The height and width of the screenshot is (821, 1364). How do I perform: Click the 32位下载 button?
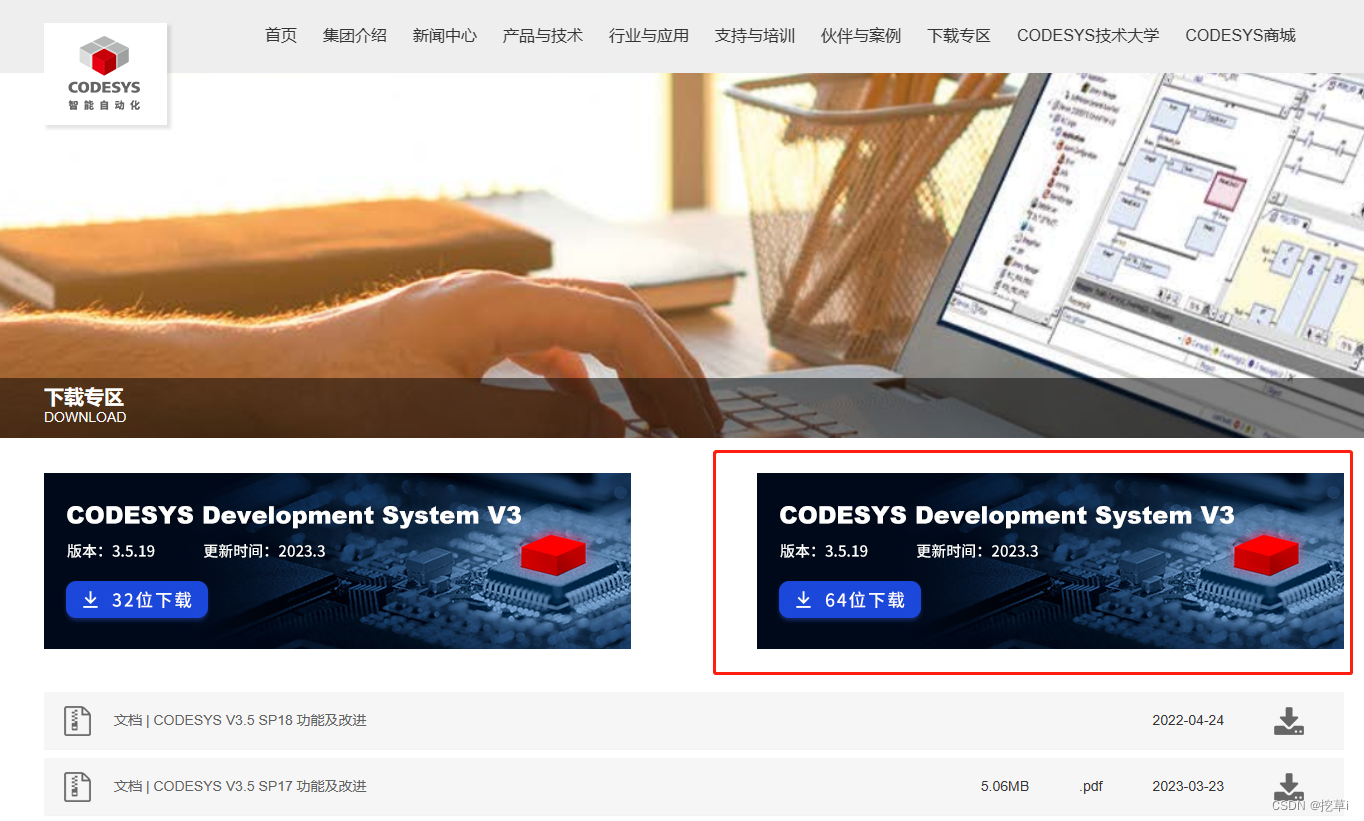[x=137, y=599]
